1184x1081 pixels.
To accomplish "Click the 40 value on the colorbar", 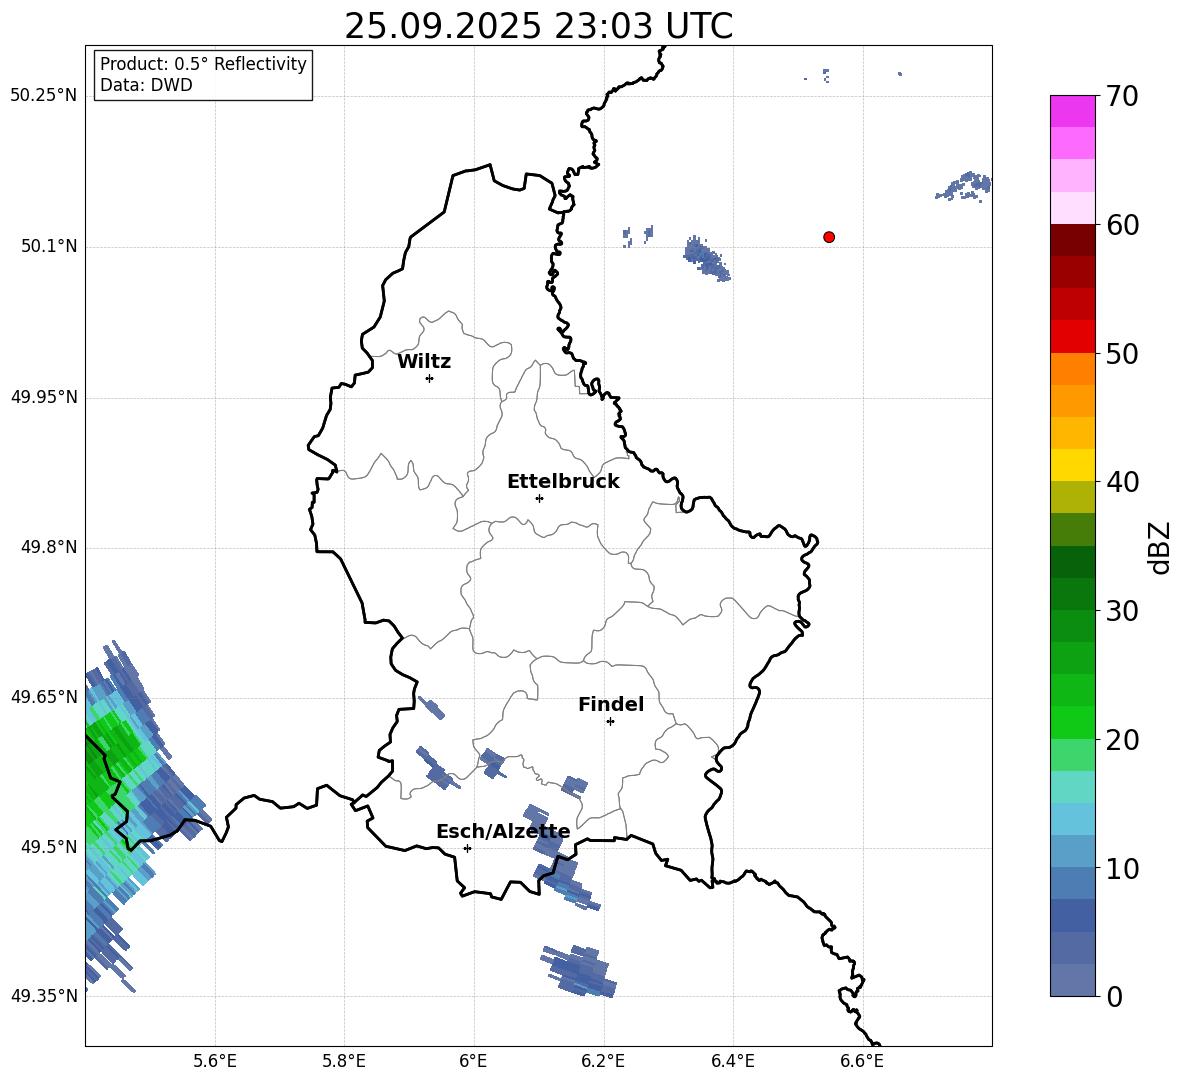I will 1122,482.
